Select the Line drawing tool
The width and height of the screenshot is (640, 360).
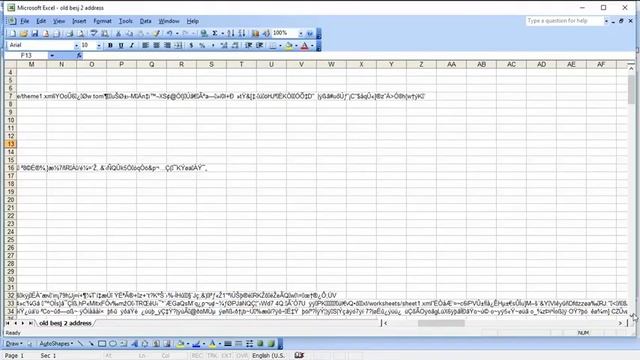coord(80,344)
